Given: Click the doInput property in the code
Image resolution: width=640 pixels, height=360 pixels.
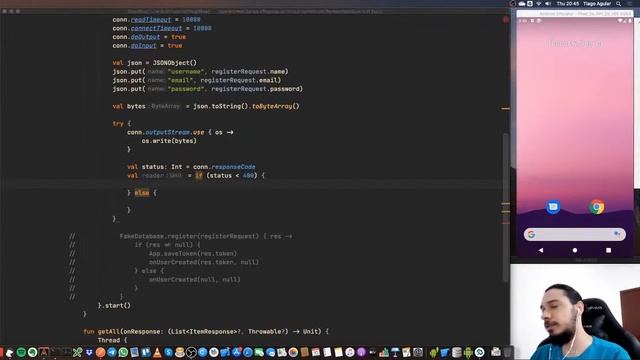Looking at the screenshot, I should tap(143, 46).
